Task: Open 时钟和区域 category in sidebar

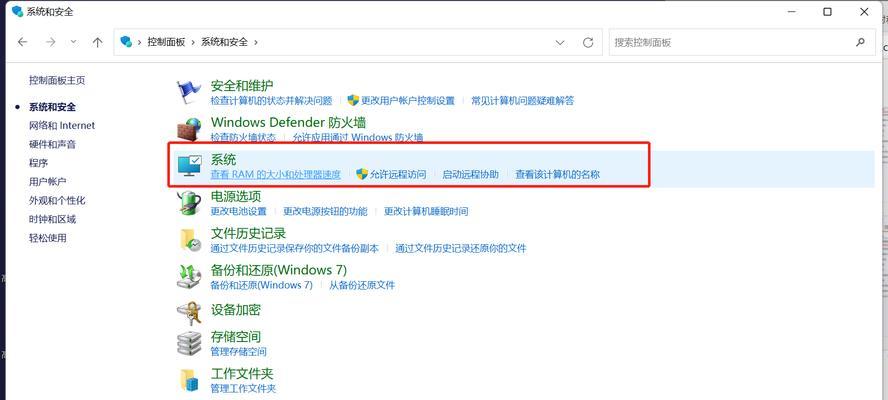Action: pos(53,219)
